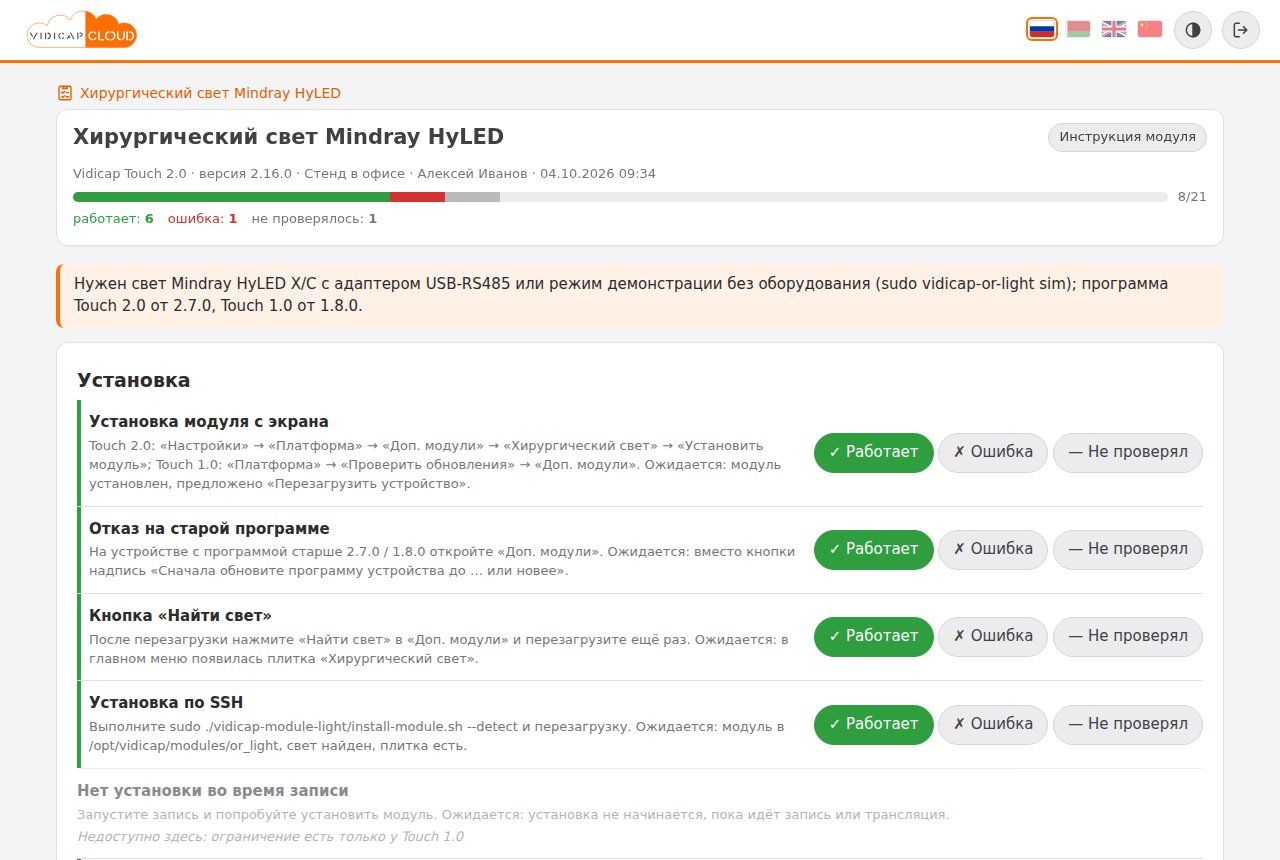Click the Vidicap Cloud logo
This screenshot has width=1280, height=860.
coord(82,30)
